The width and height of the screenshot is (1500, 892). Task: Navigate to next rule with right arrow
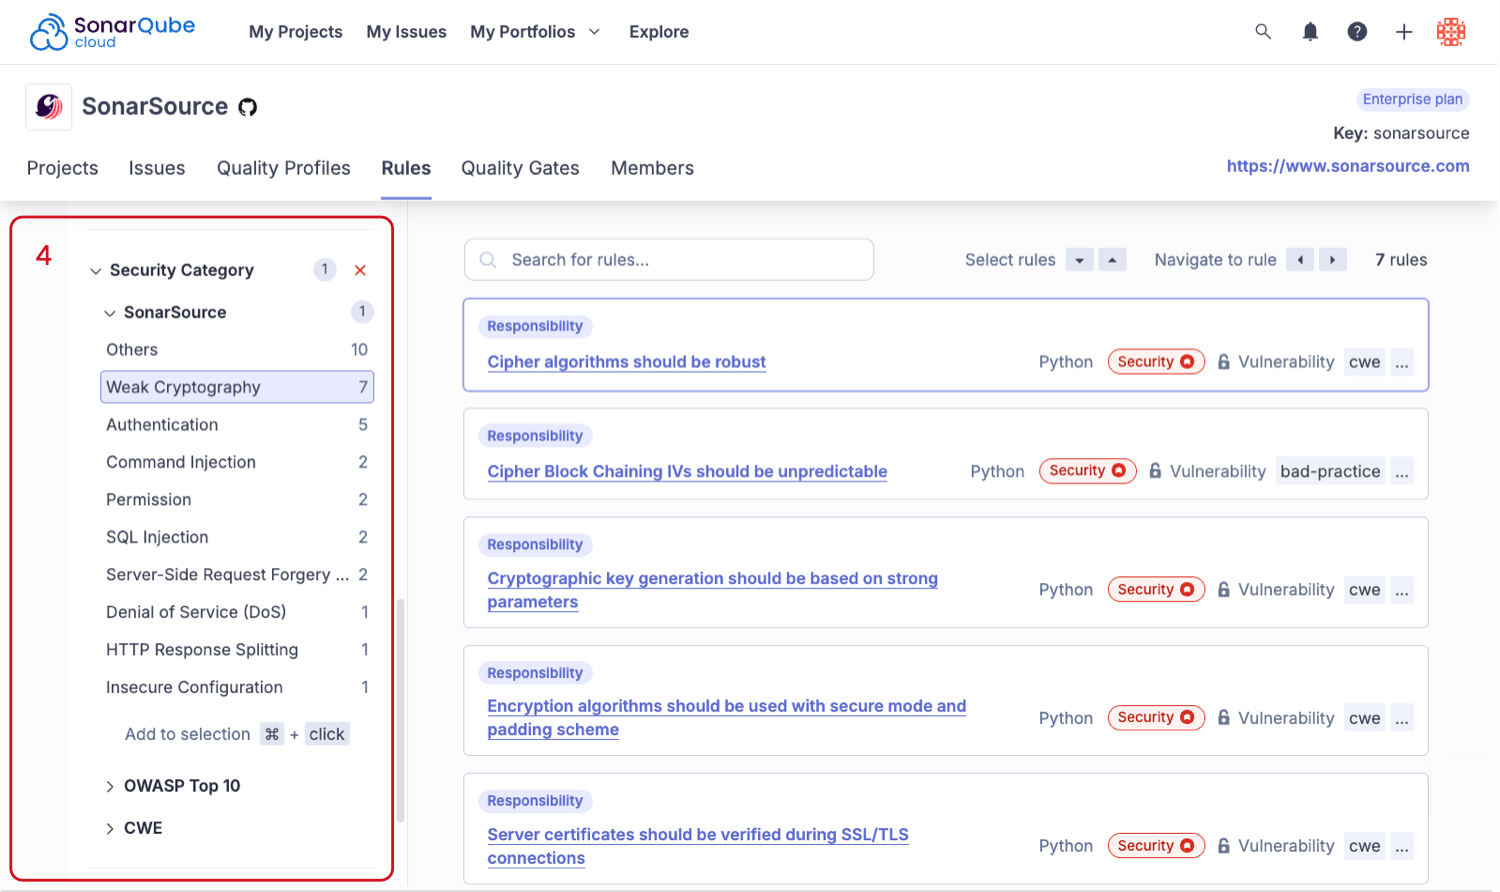[x=1333, y=260]
